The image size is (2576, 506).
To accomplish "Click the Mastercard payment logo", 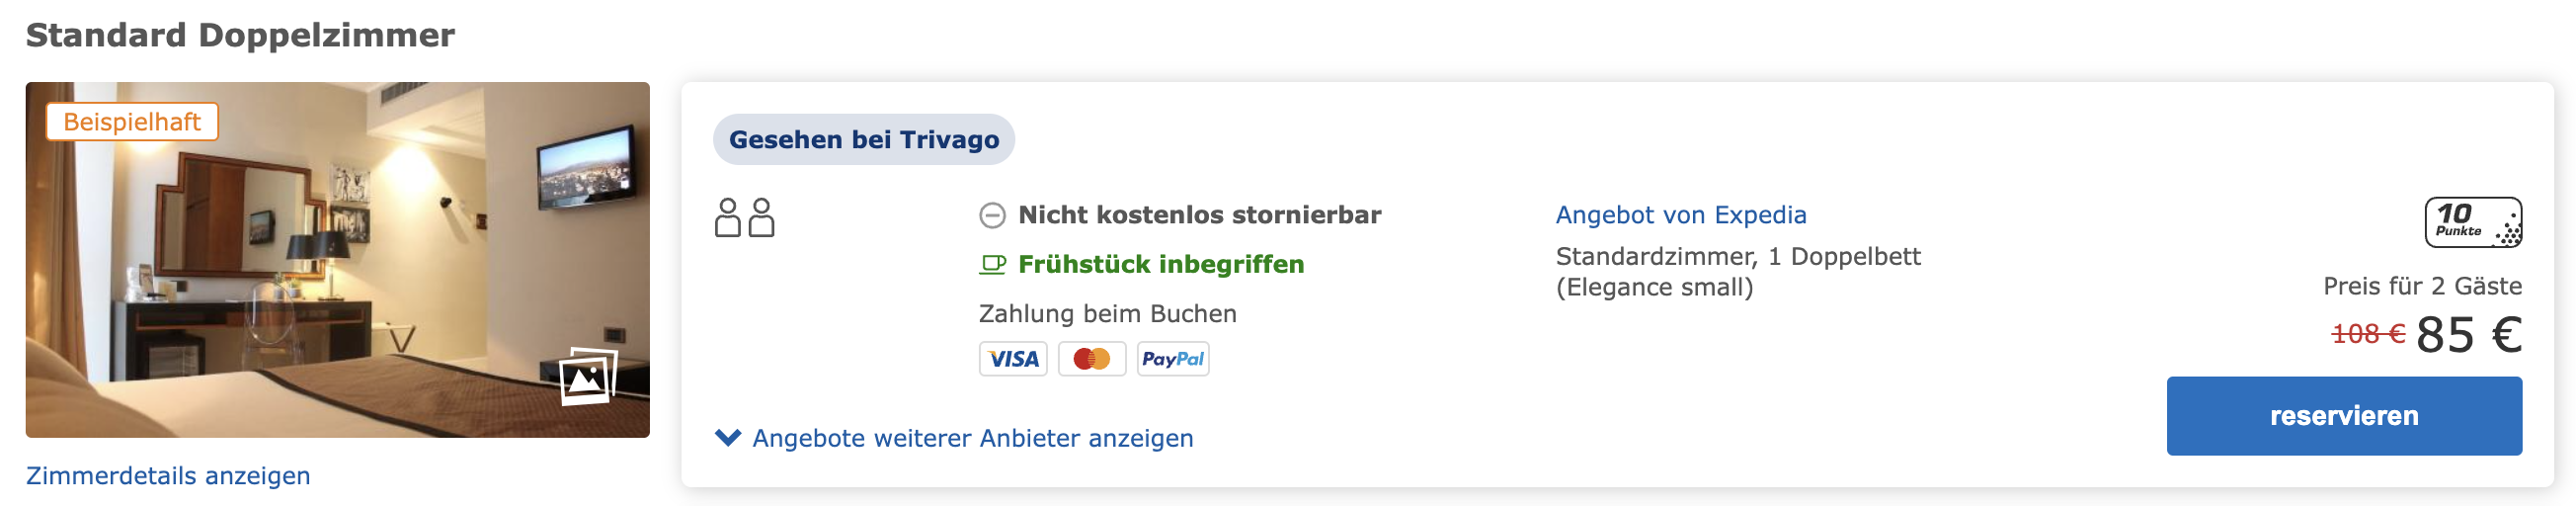I will click(1092, 359).
